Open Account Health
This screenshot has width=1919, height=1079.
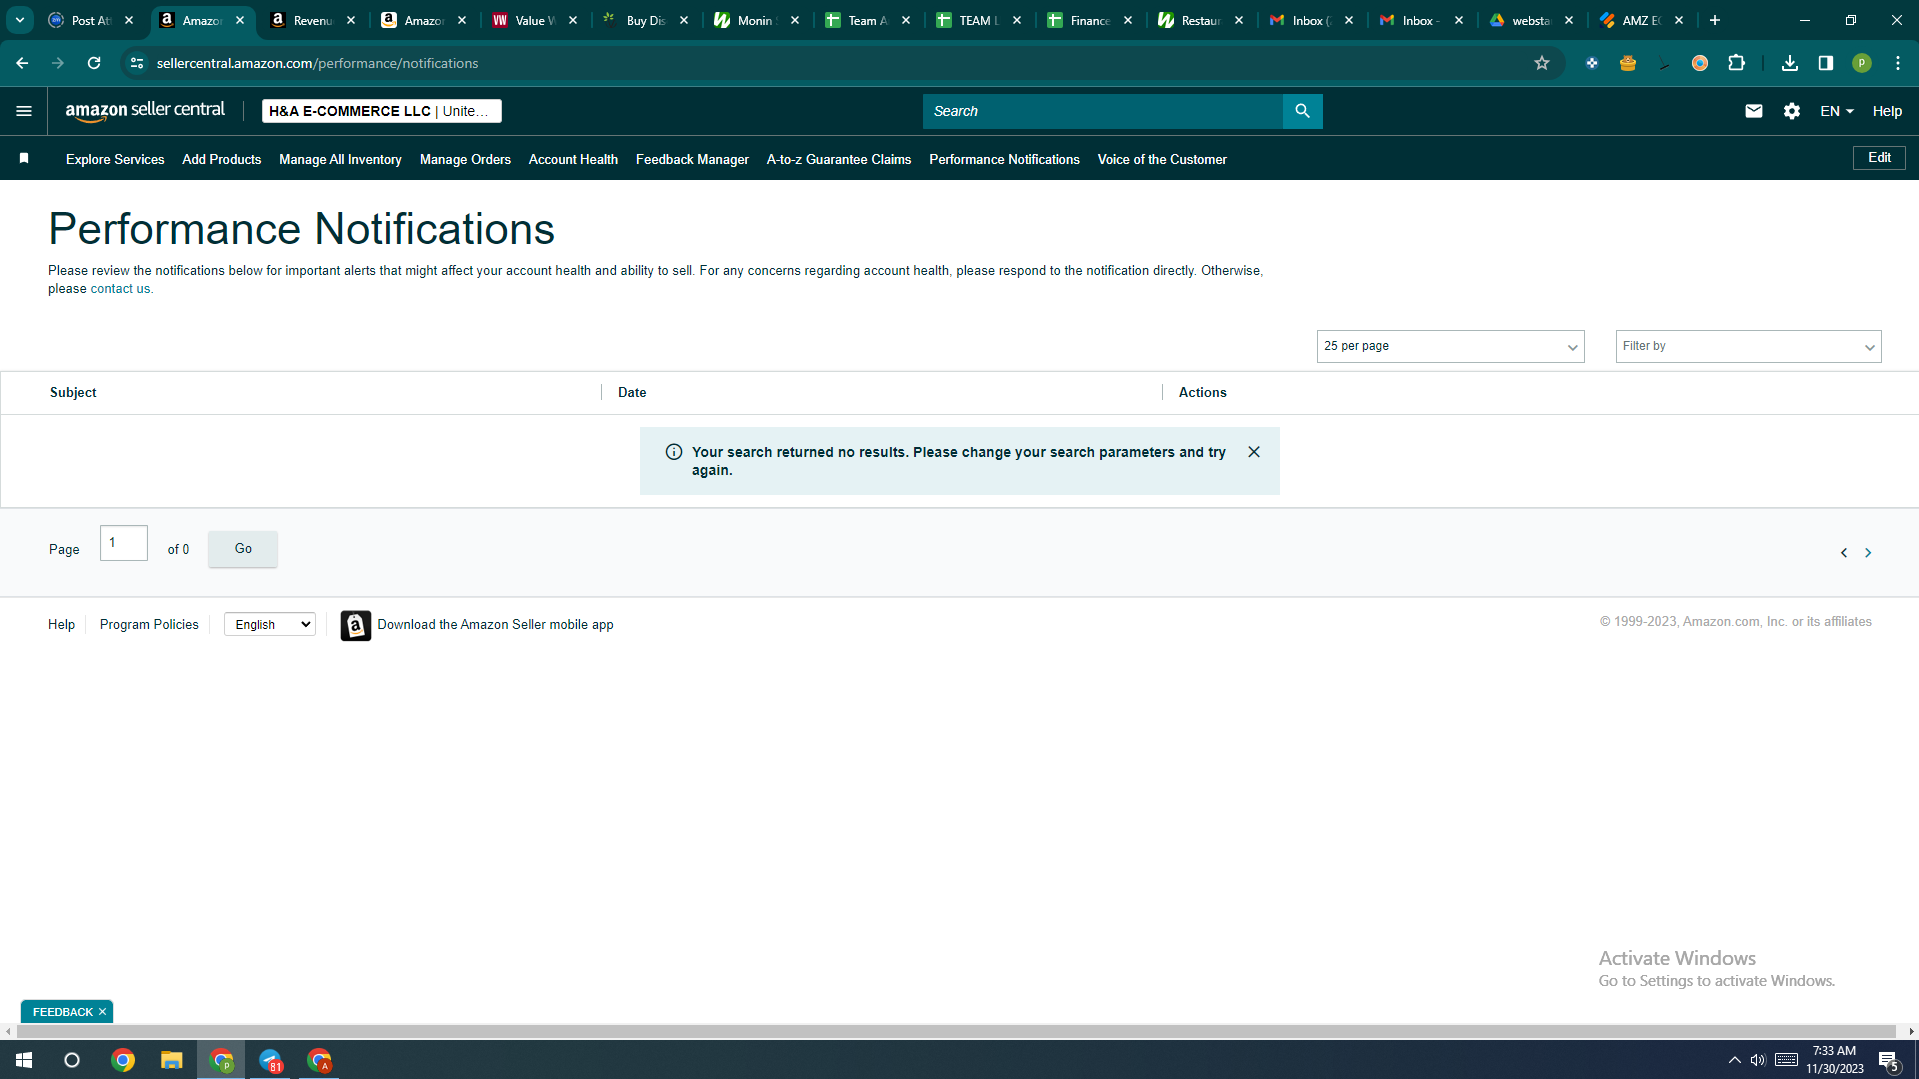point(573,159)
